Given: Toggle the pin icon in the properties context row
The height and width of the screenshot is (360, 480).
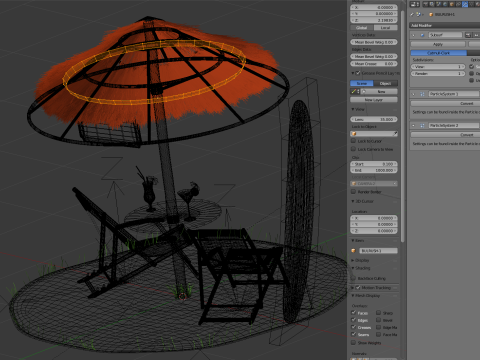Looking at the screenshot, I should [412, 14].
